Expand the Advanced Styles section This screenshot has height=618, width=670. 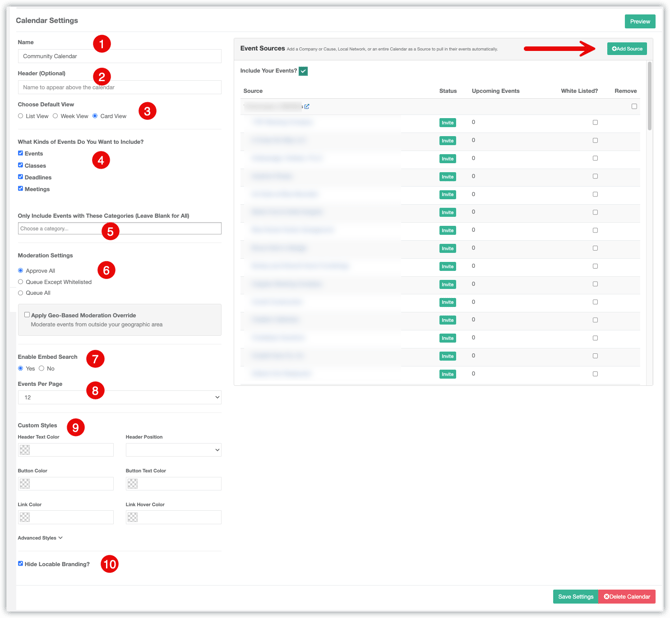40,538
